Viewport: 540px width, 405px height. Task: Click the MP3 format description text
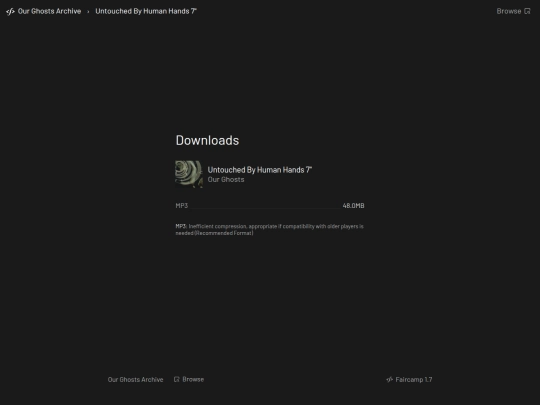click(270, 230)
